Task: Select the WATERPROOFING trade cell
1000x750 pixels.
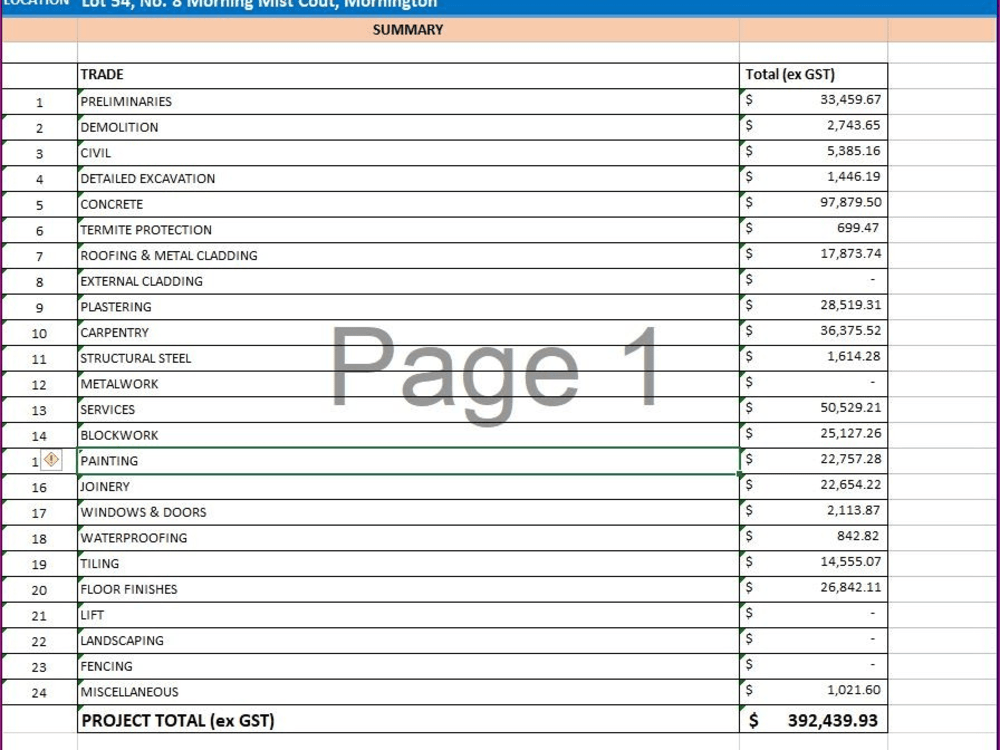Action: [x=408, y=538]
